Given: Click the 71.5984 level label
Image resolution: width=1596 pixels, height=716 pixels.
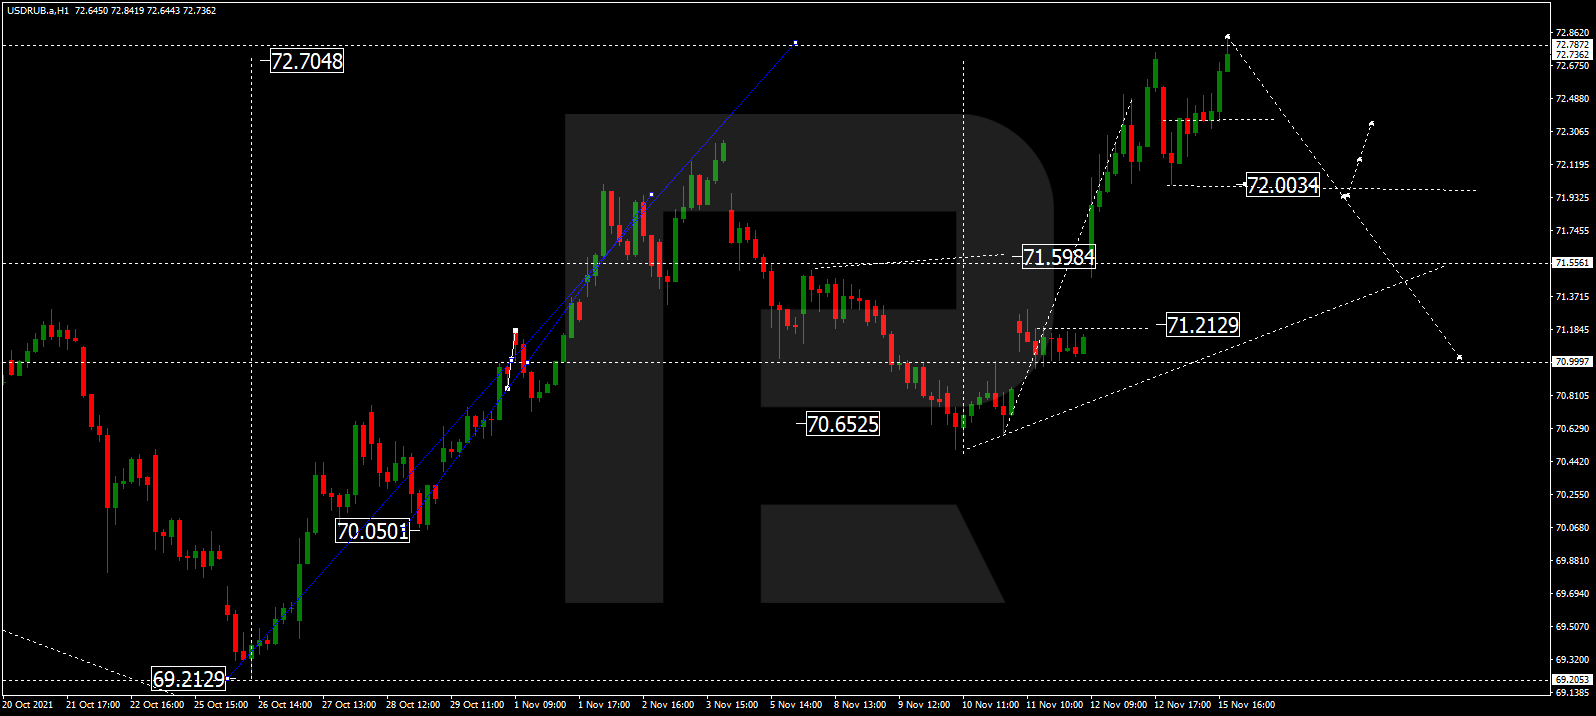Looking at the screenshot, I should (x=1058, y=257).
